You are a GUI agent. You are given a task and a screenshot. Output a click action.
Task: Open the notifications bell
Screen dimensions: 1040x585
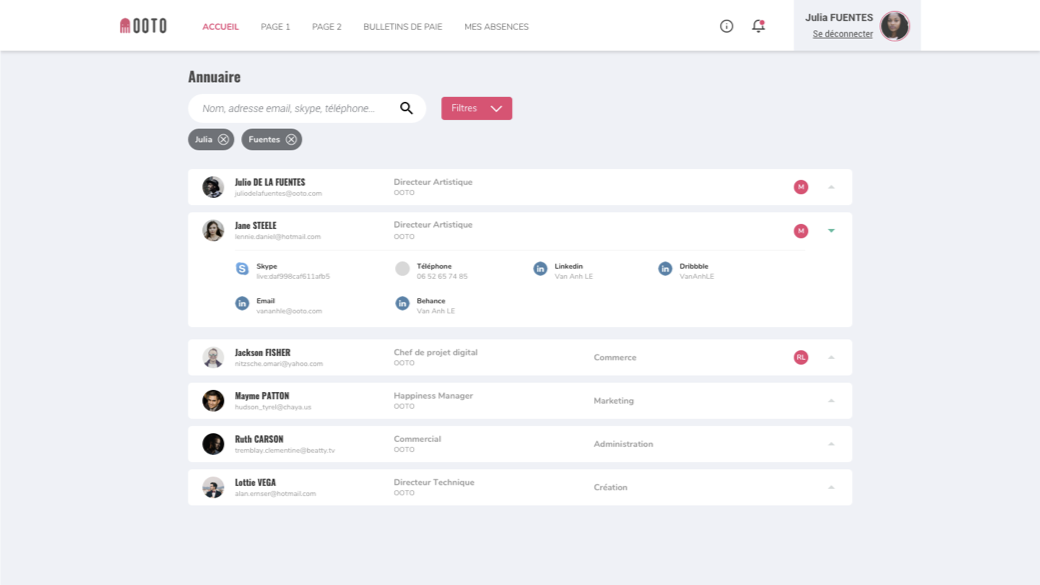click(x=758, y=26)
